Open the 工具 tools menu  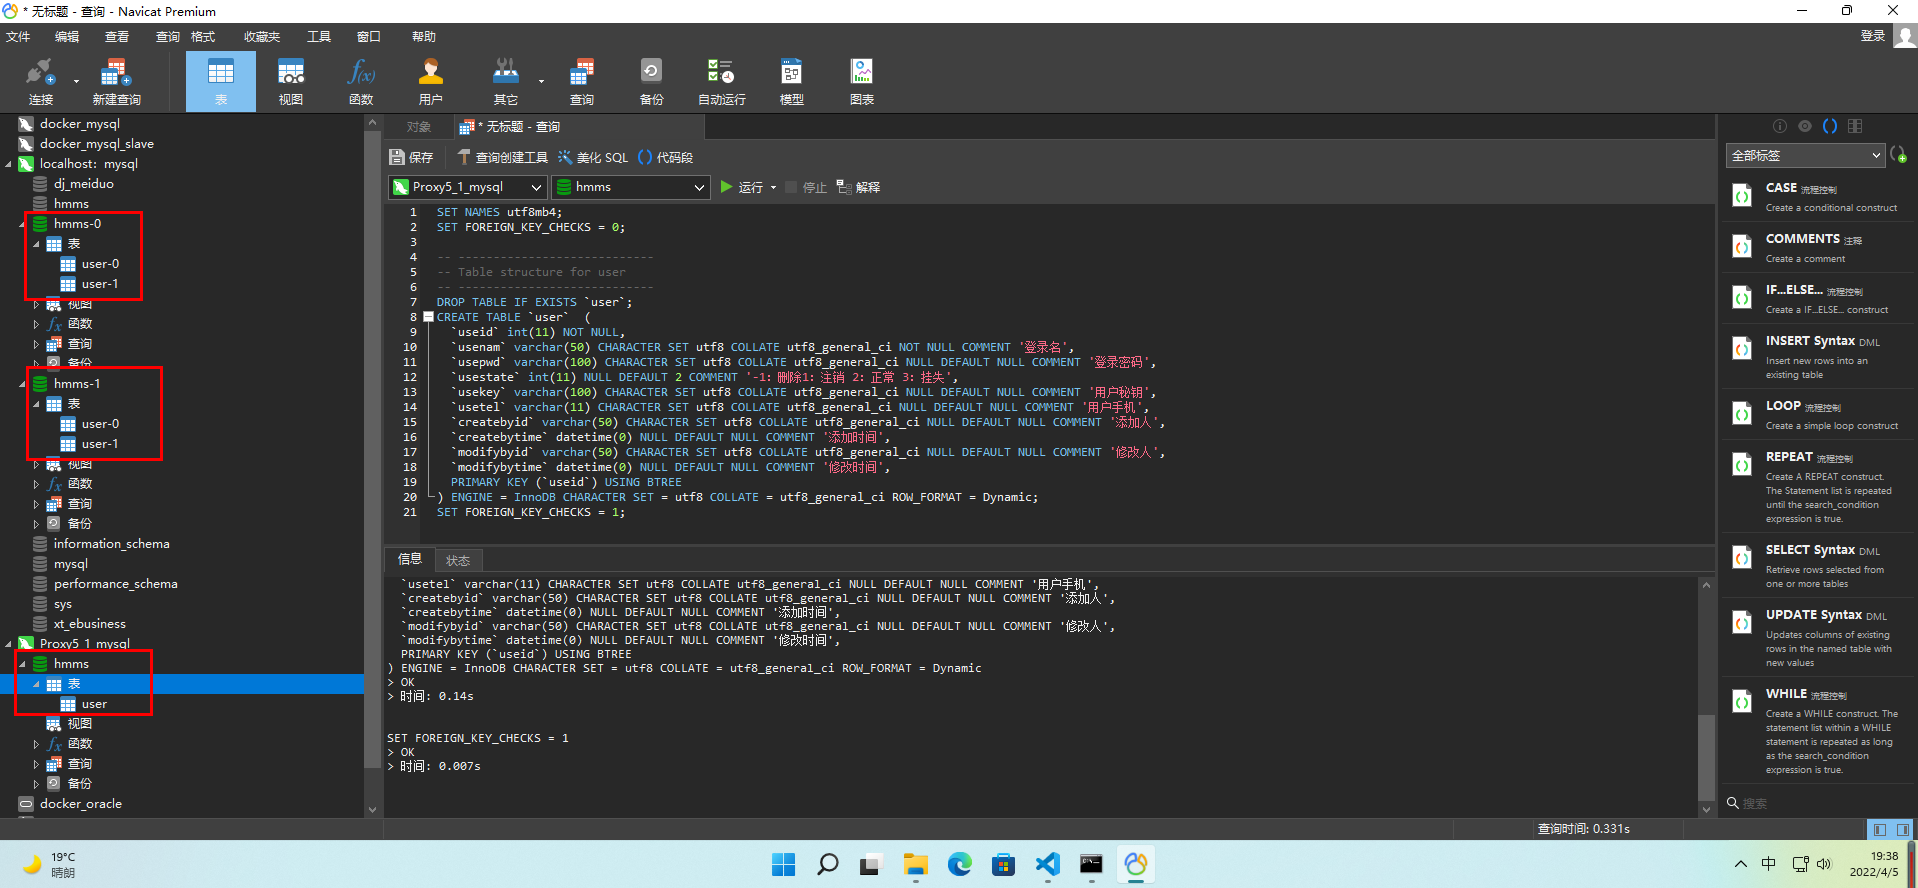(x=319, y=36)
